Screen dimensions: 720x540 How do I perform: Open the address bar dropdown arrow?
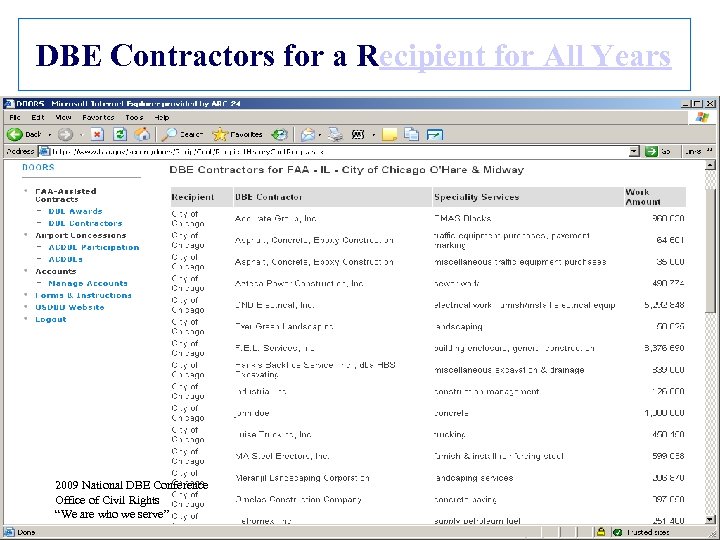click(x=634, y=151)
